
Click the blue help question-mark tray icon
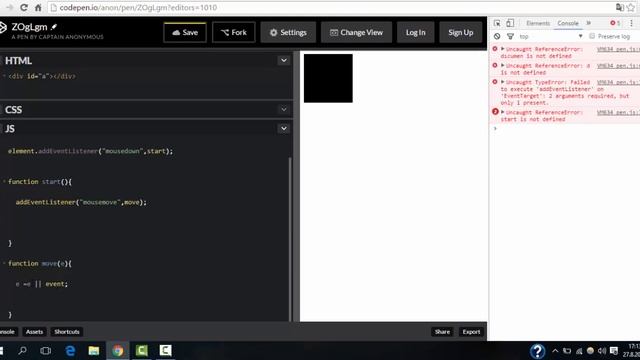pyautogui.click(x=537, y=351)
